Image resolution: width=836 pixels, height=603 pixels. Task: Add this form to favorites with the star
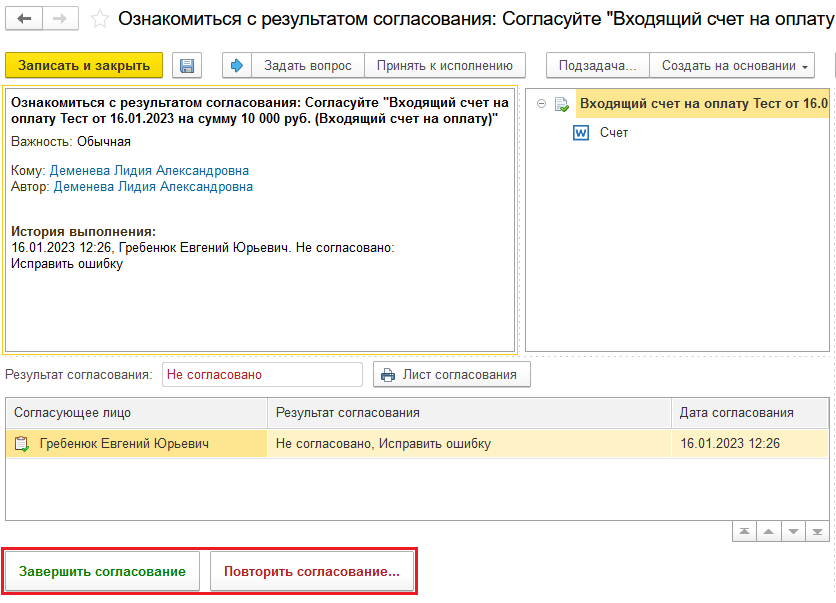(100, 19)
